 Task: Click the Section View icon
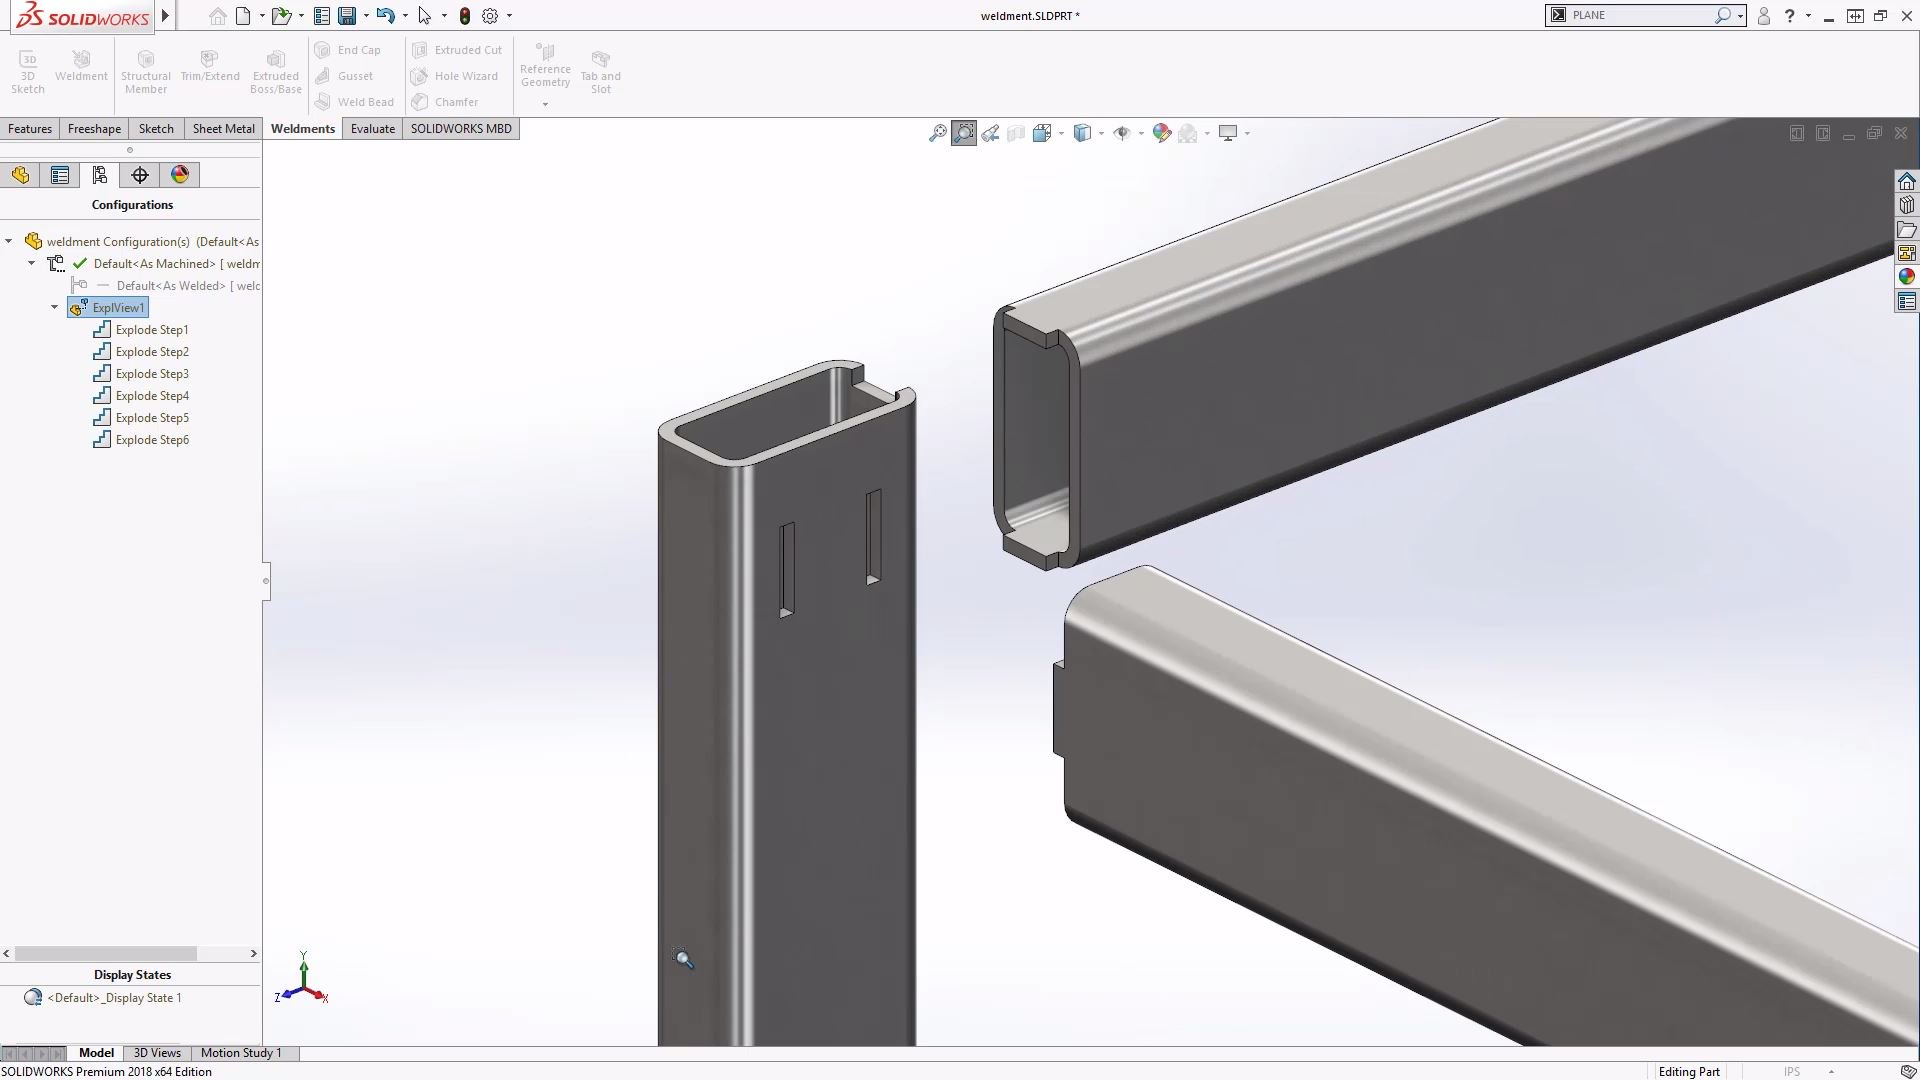[x=1016, y=133]
